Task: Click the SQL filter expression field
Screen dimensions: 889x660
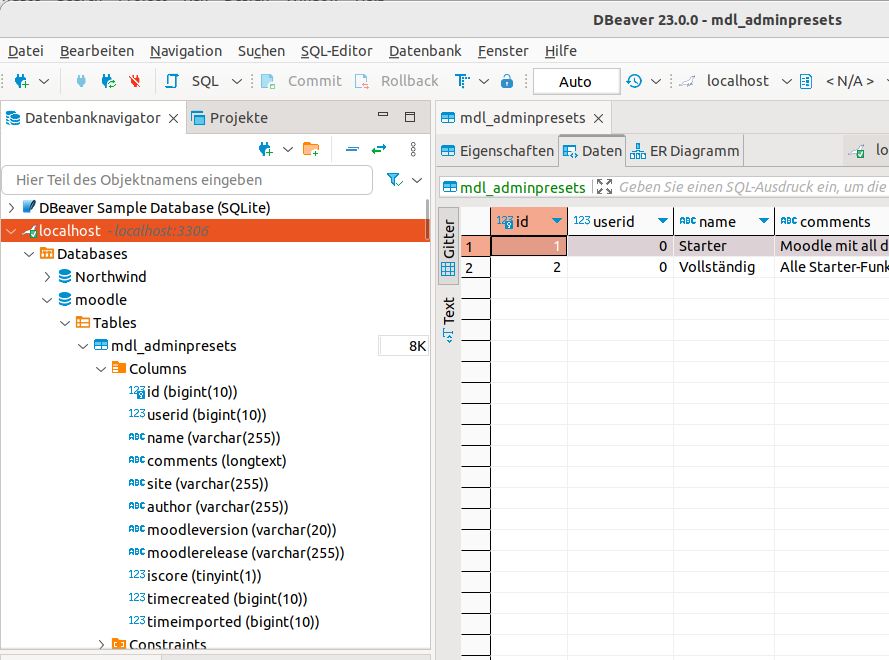Action: (x=752, y=187)
